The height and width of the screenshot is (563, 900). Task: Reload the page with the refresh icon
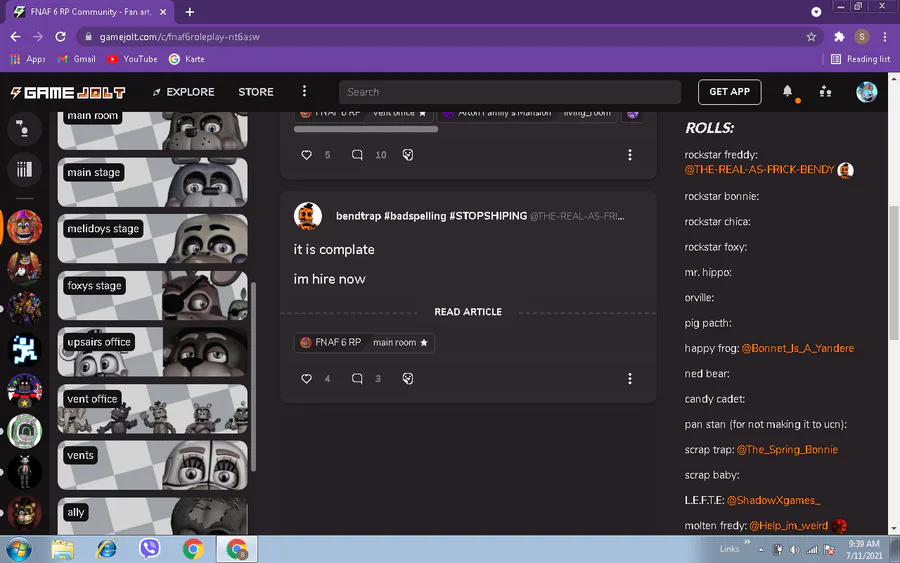point(60,37)
